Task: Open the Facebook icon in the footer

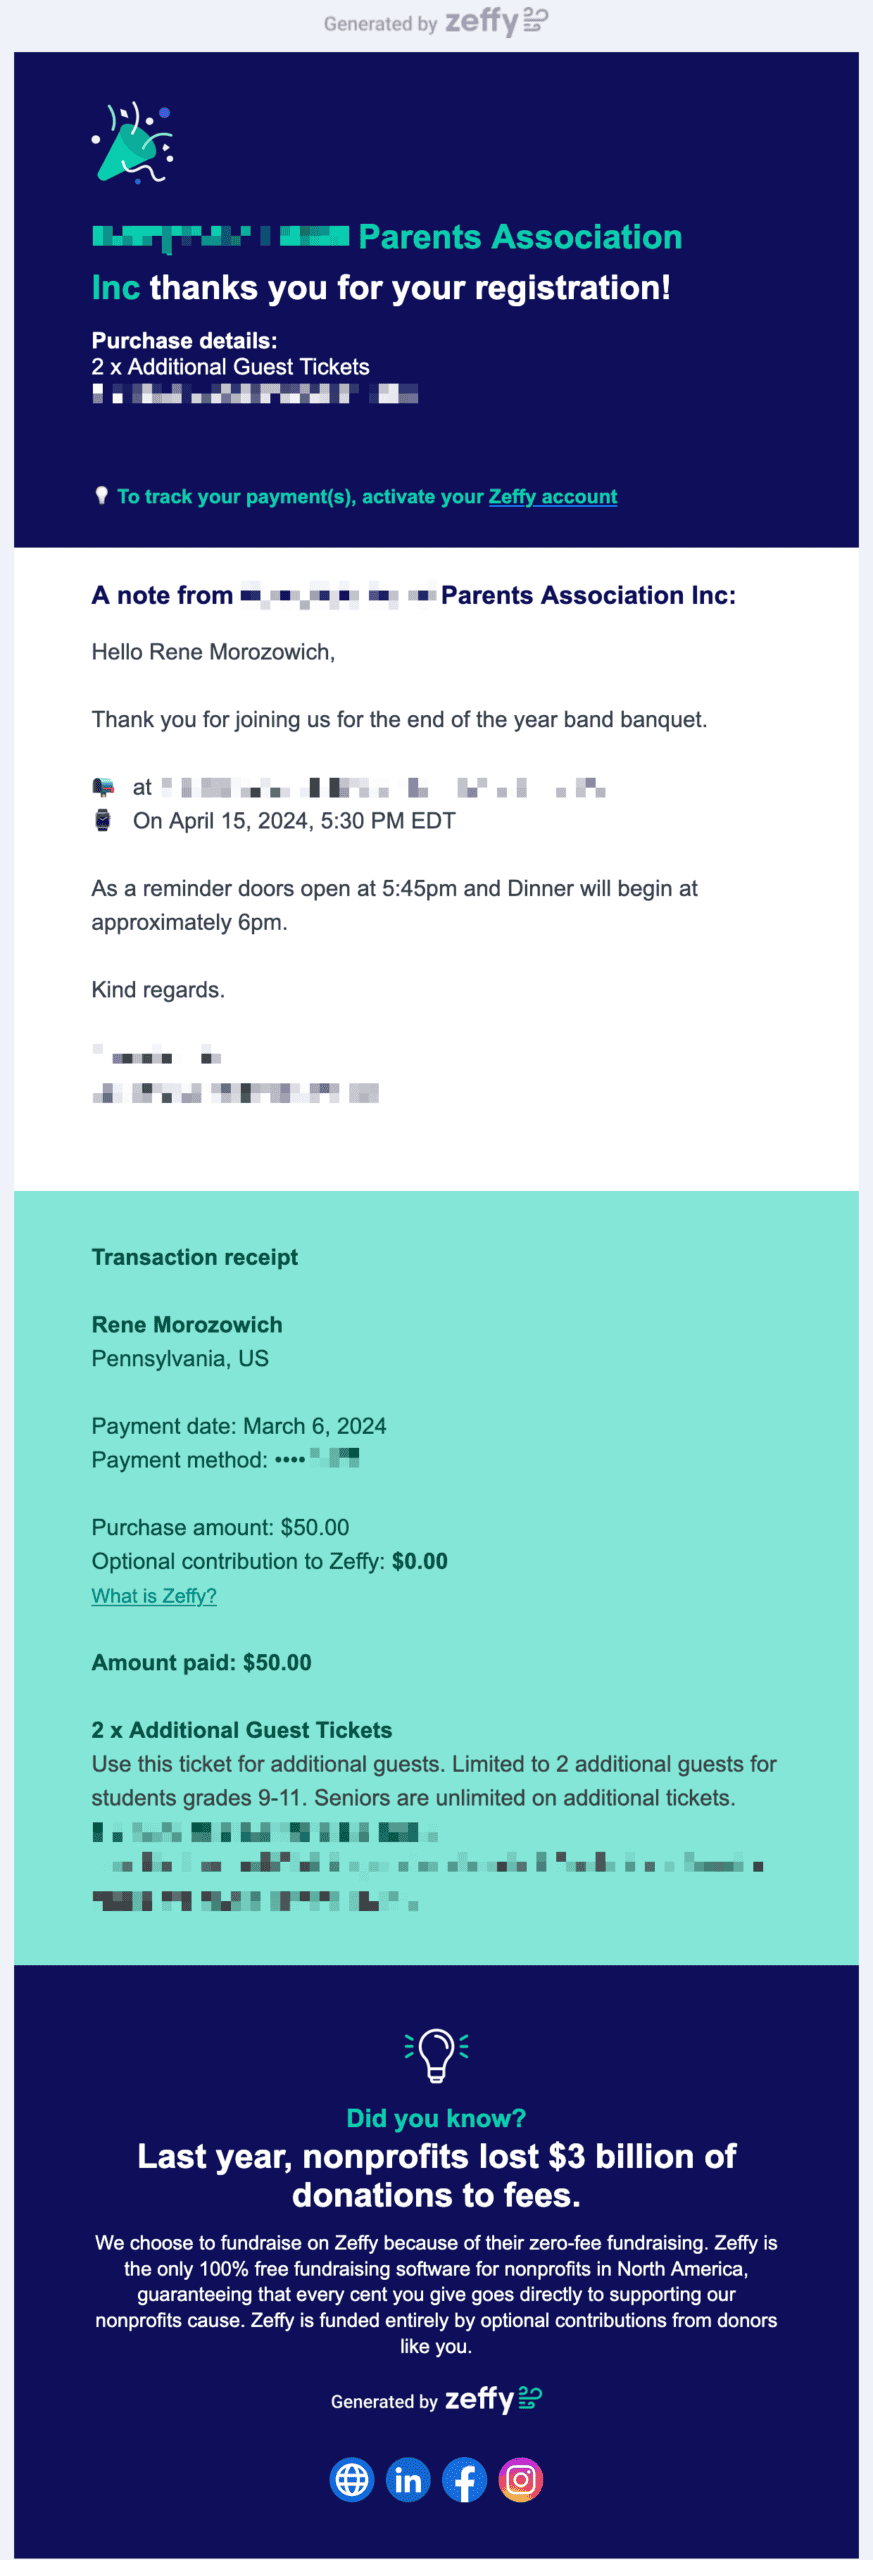Action: (x=464, y=2479)
